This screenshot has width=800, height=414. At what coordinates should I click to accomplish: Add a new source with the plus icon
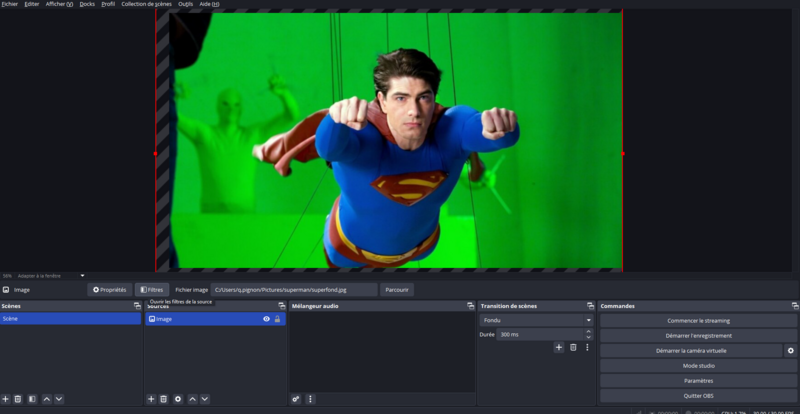[151, 399]
